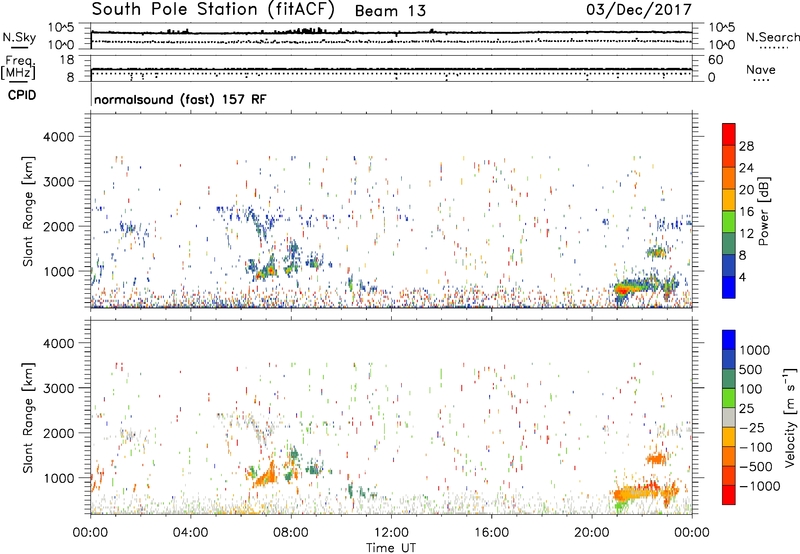Click the 'Velocity [m s-1]' colorbar label
Image resolution: width=800 pixels, height=554 pixels.
pos(790,417)
